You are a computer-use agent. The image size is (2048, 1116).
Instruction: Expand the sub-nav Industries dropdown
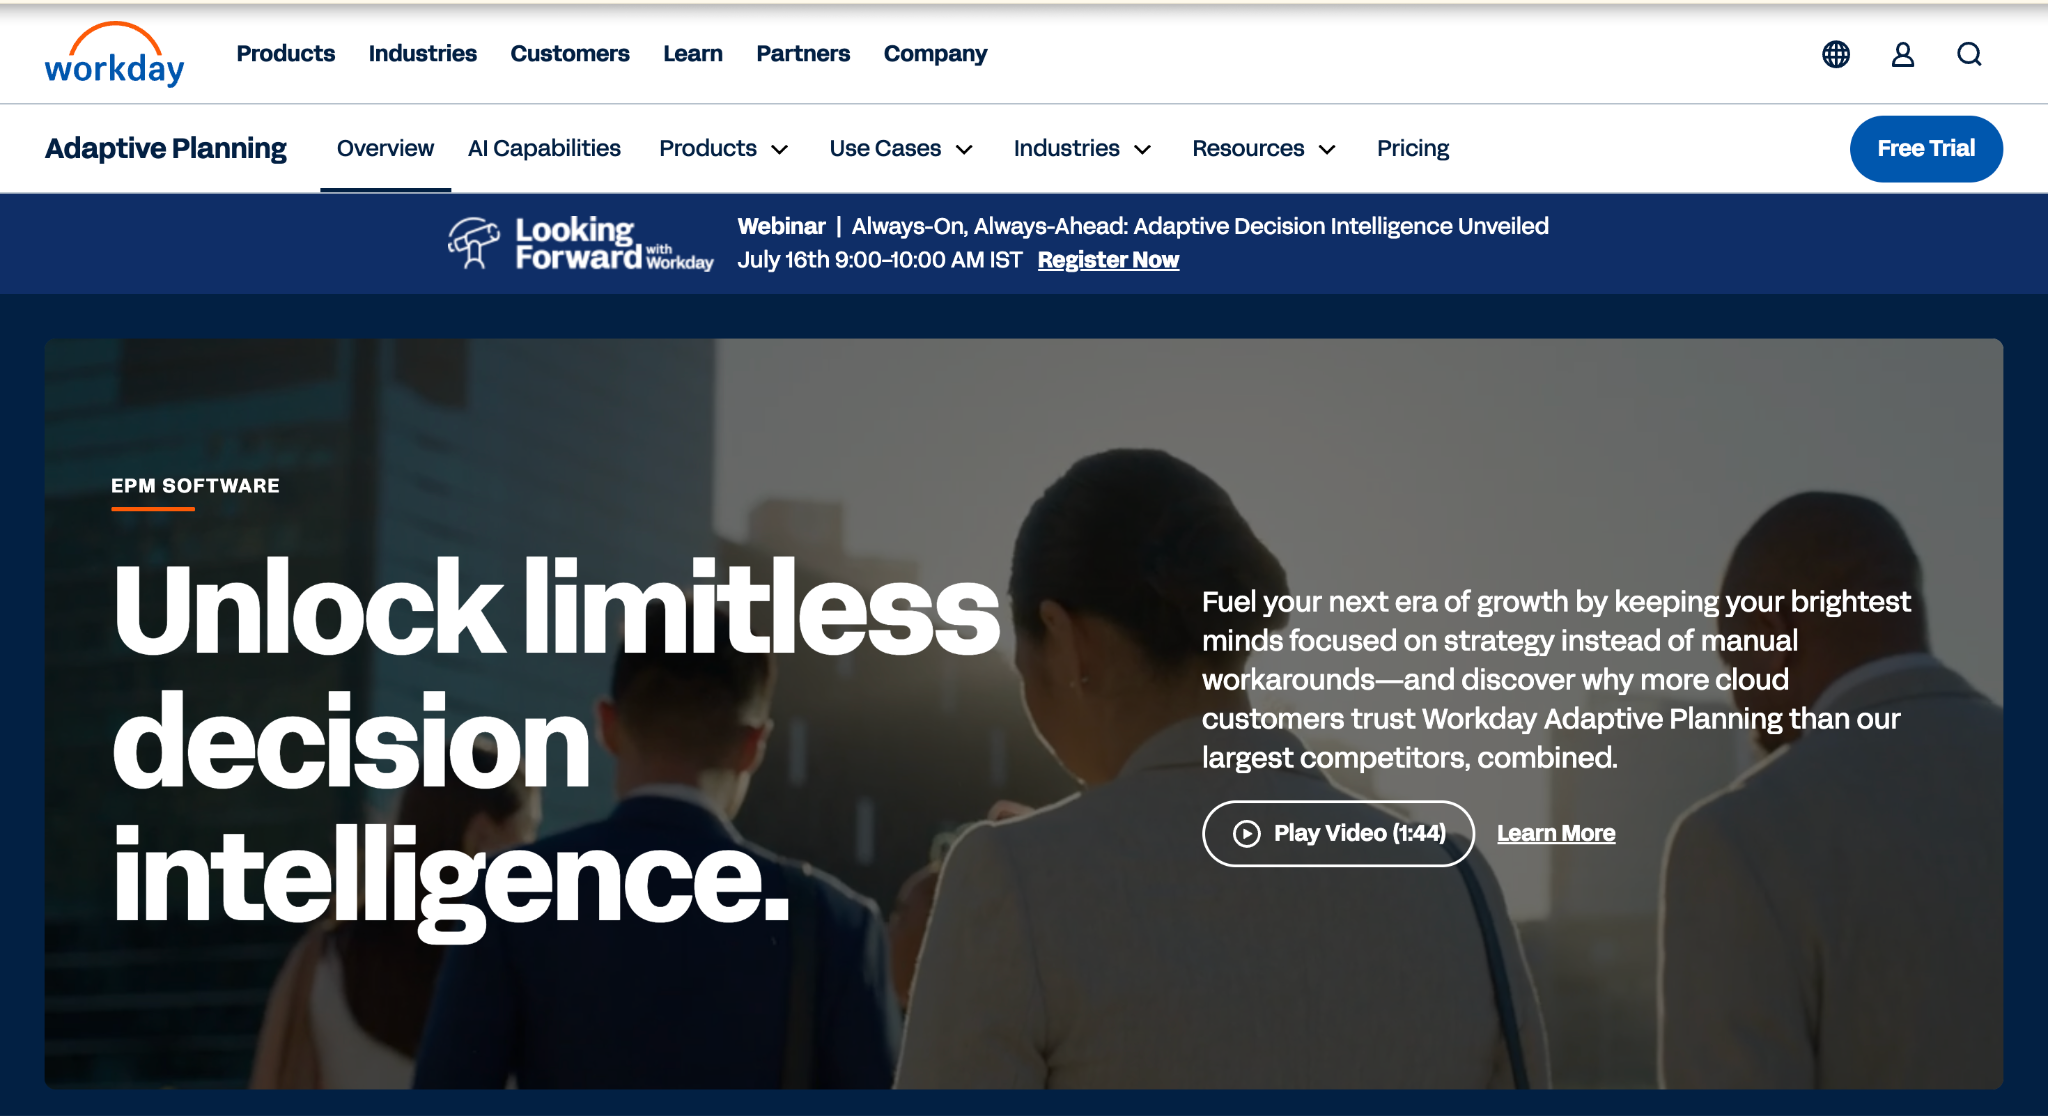tap(1082, 148)
